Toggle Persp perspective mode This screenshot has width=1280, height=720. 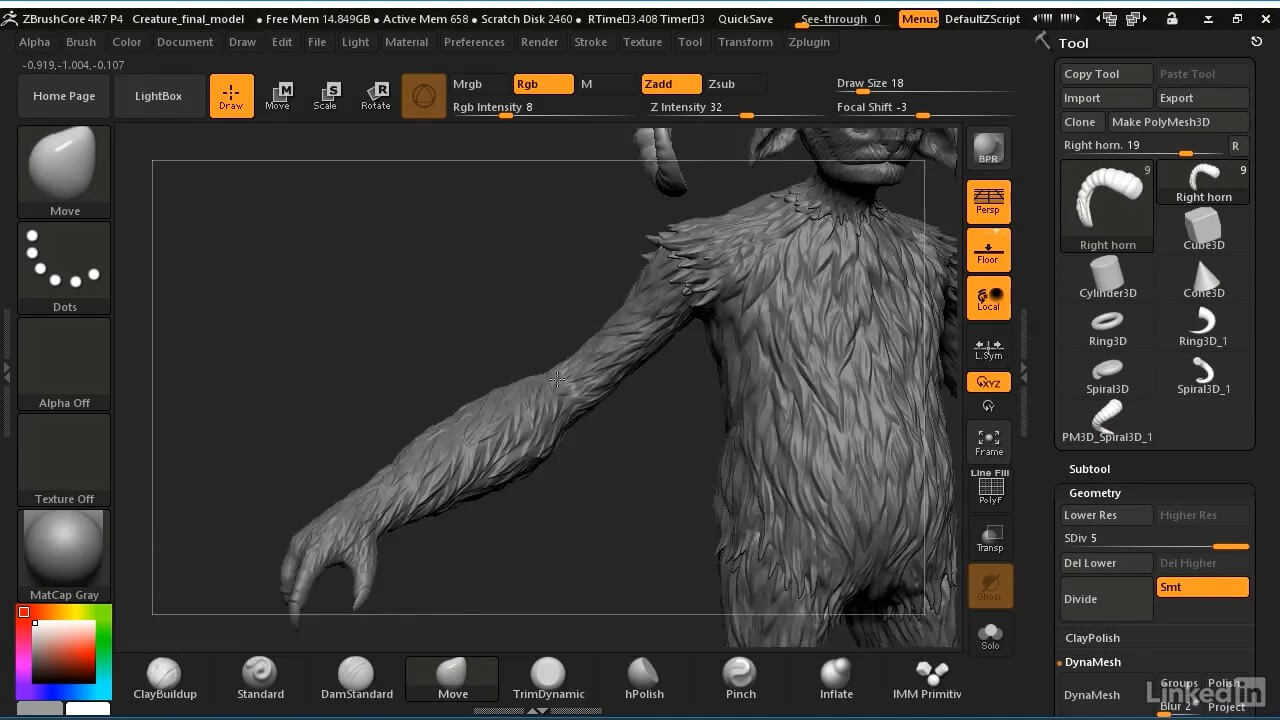coord(988,201)
